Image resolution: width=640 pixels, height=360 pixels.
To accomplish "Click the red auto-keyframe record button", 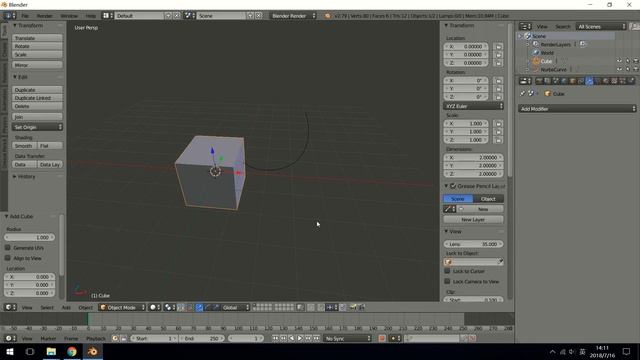I will point(382,338).
